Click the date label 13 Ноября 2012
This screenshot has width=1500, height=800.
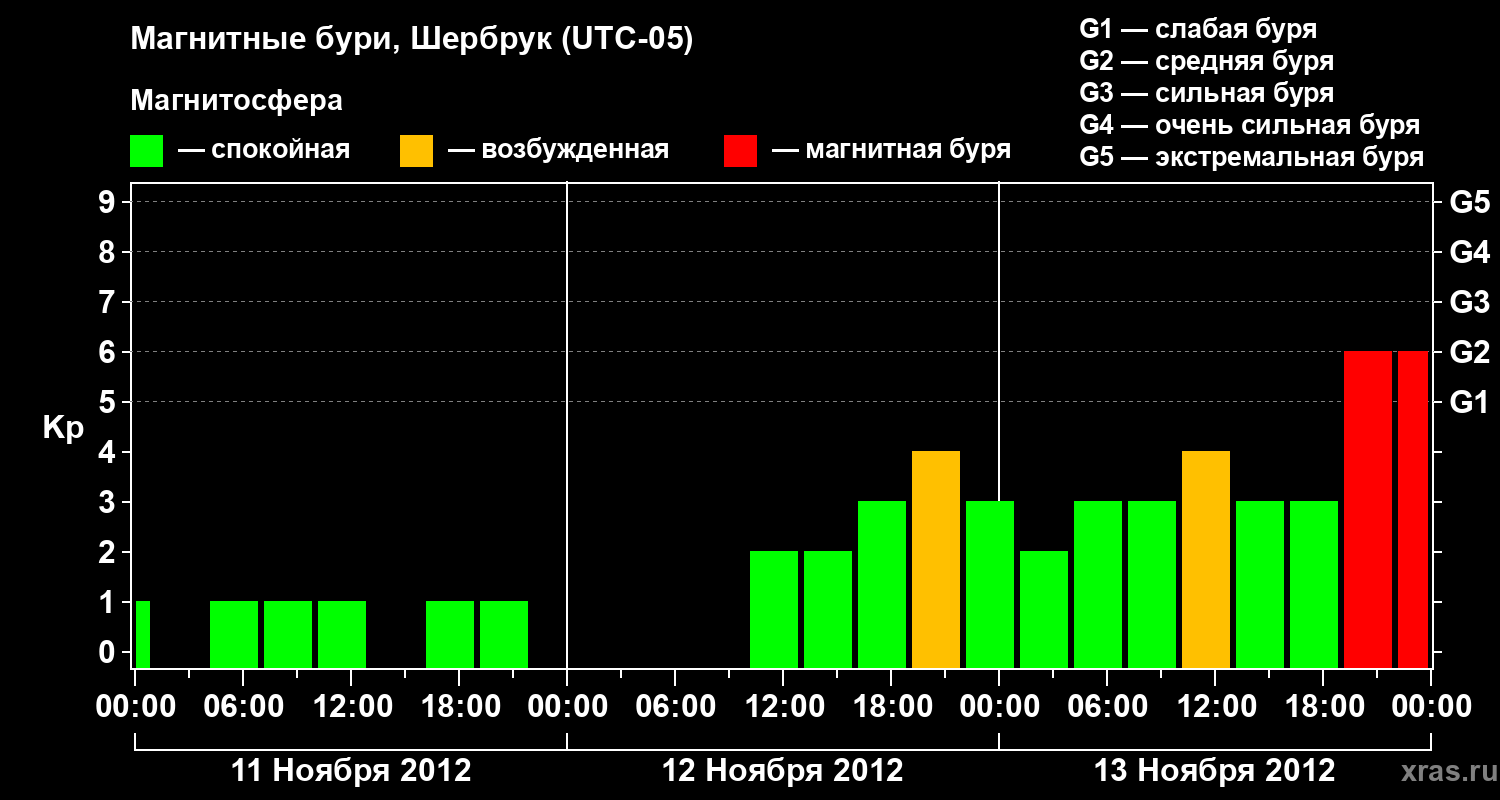tap(1215, 770)
